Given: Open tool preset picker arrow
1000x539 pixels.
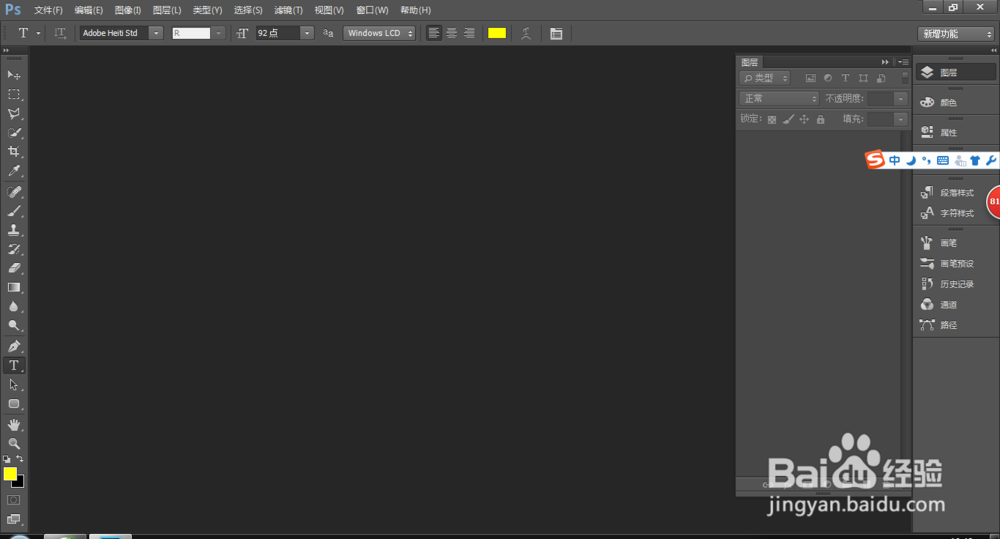Looking at the screenshot, I should tap(38, 33).
